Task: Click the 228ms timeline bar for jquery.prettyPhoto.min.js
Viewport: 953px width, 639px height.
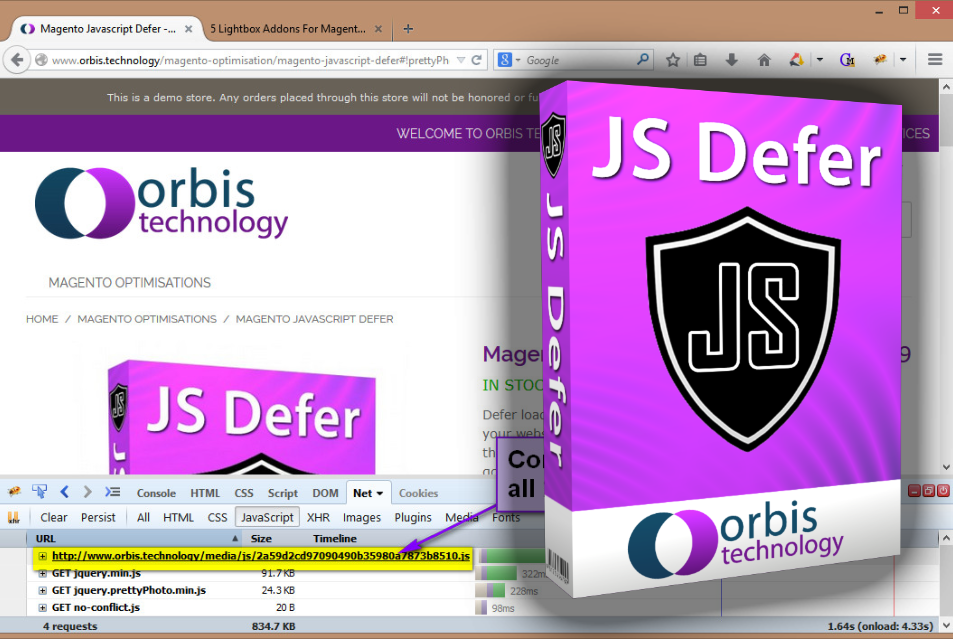Action: (x=490, y=590)
